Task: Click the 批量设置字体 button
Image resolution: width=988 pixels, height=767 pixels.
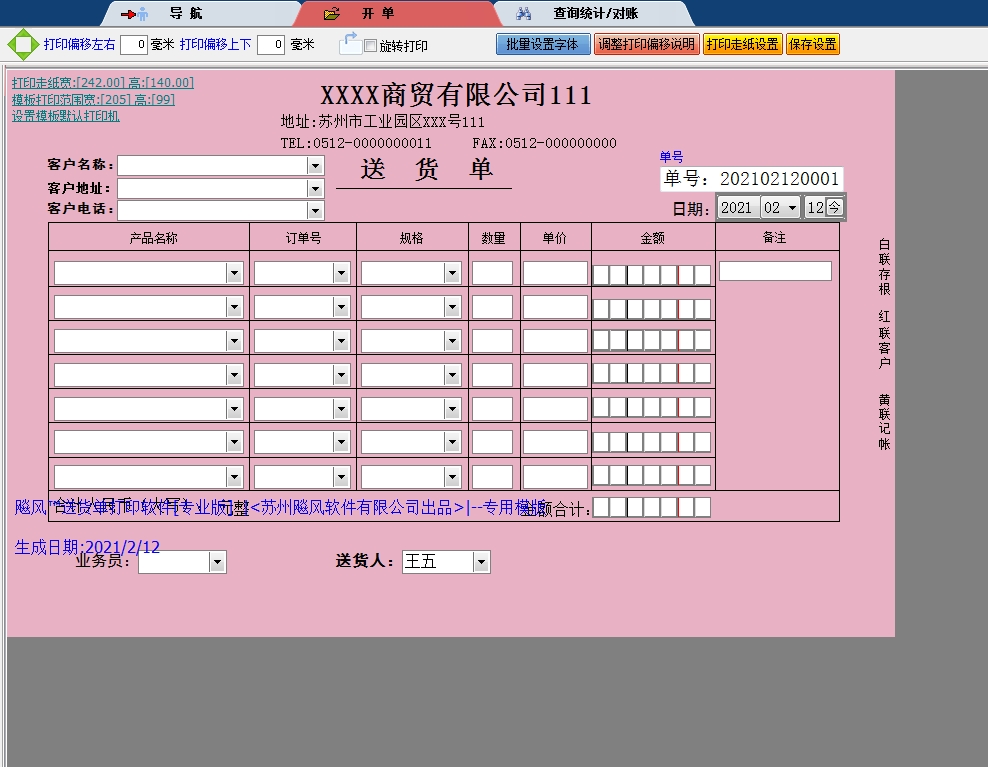Action: pyautogui.click(x=542, y=44)
